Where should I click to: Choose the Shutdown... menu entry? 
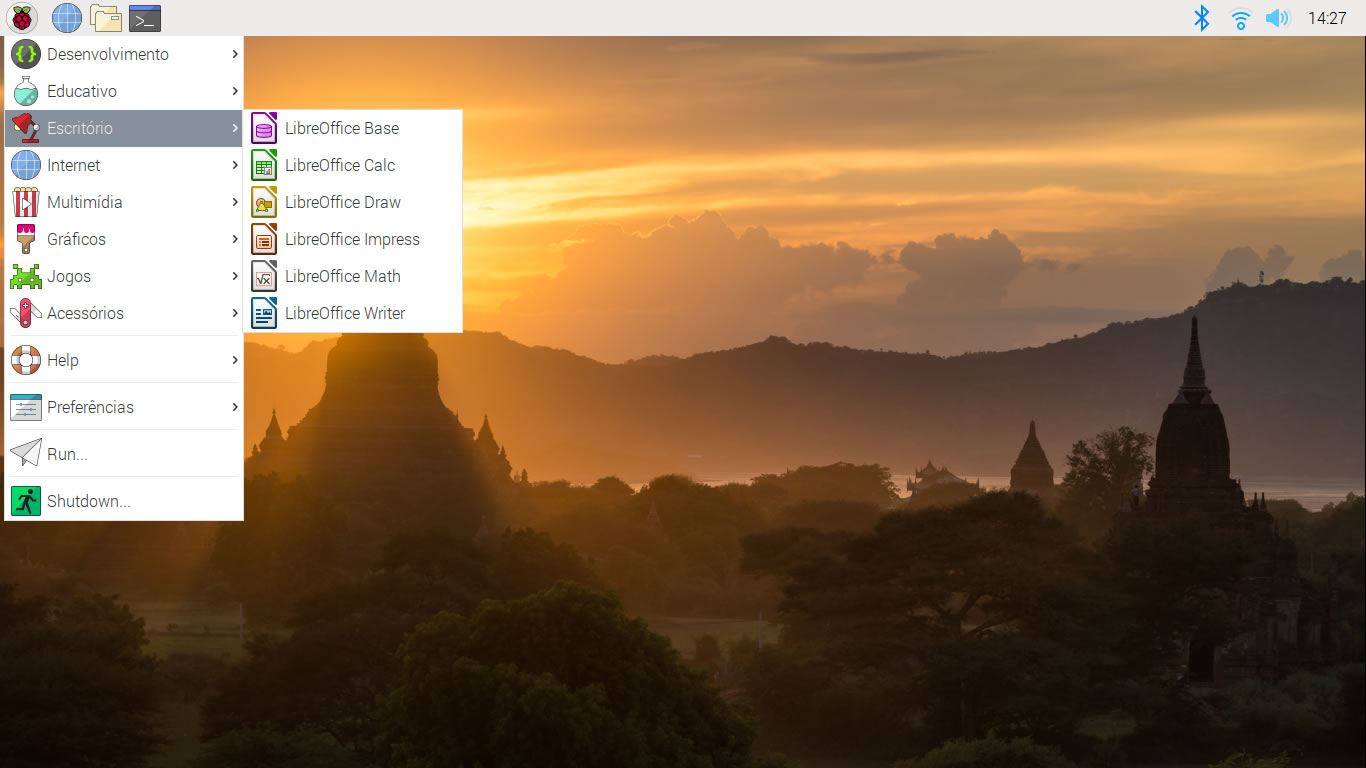[124, 501]
